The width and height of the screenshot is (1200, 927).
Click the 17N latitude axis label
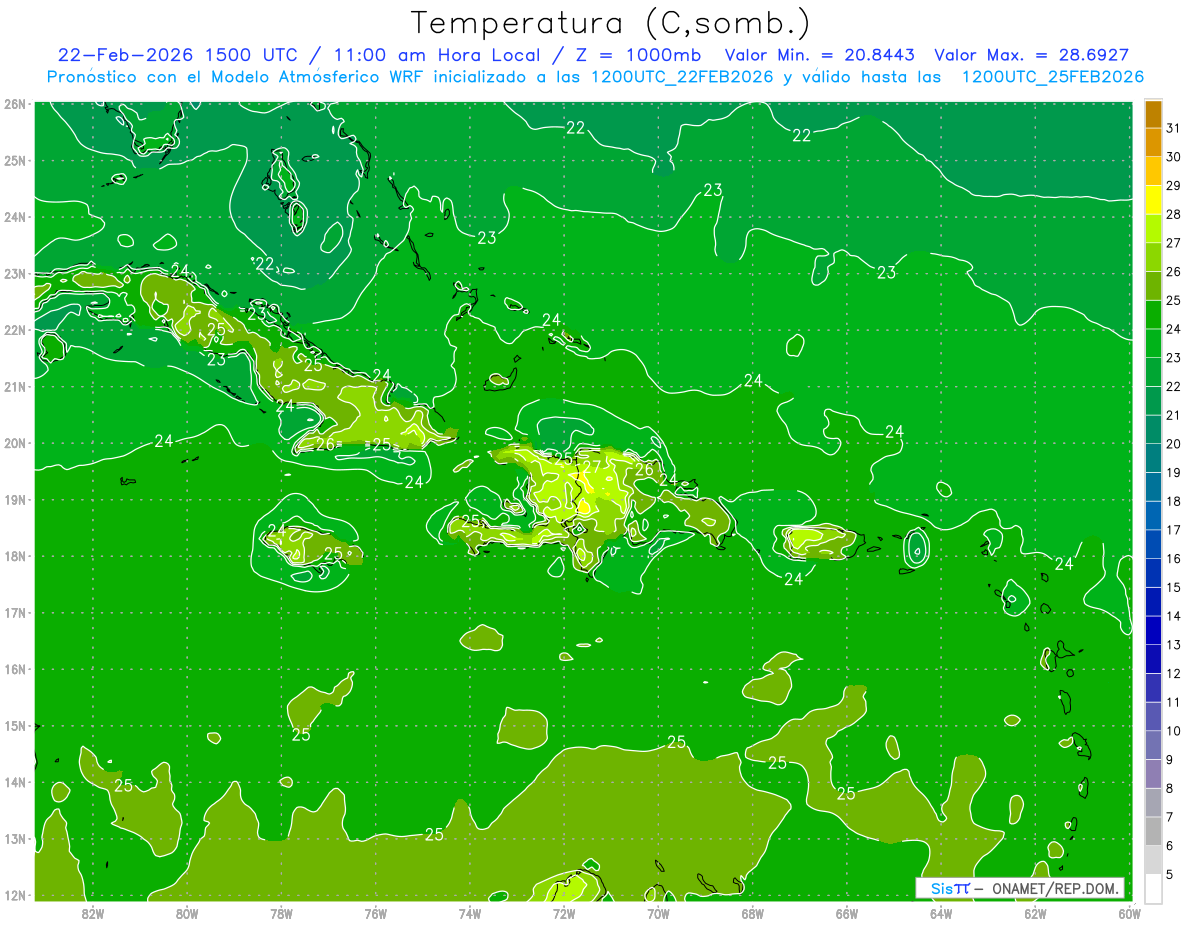(14, 613)
